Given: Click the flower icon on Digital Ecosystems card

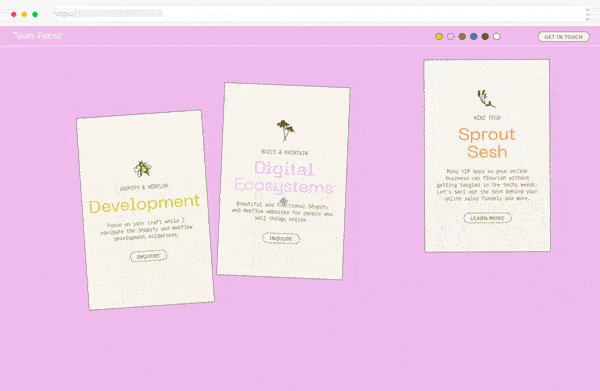Looking at the screenshot, I should pyautogui.click(x=285, y=130).
